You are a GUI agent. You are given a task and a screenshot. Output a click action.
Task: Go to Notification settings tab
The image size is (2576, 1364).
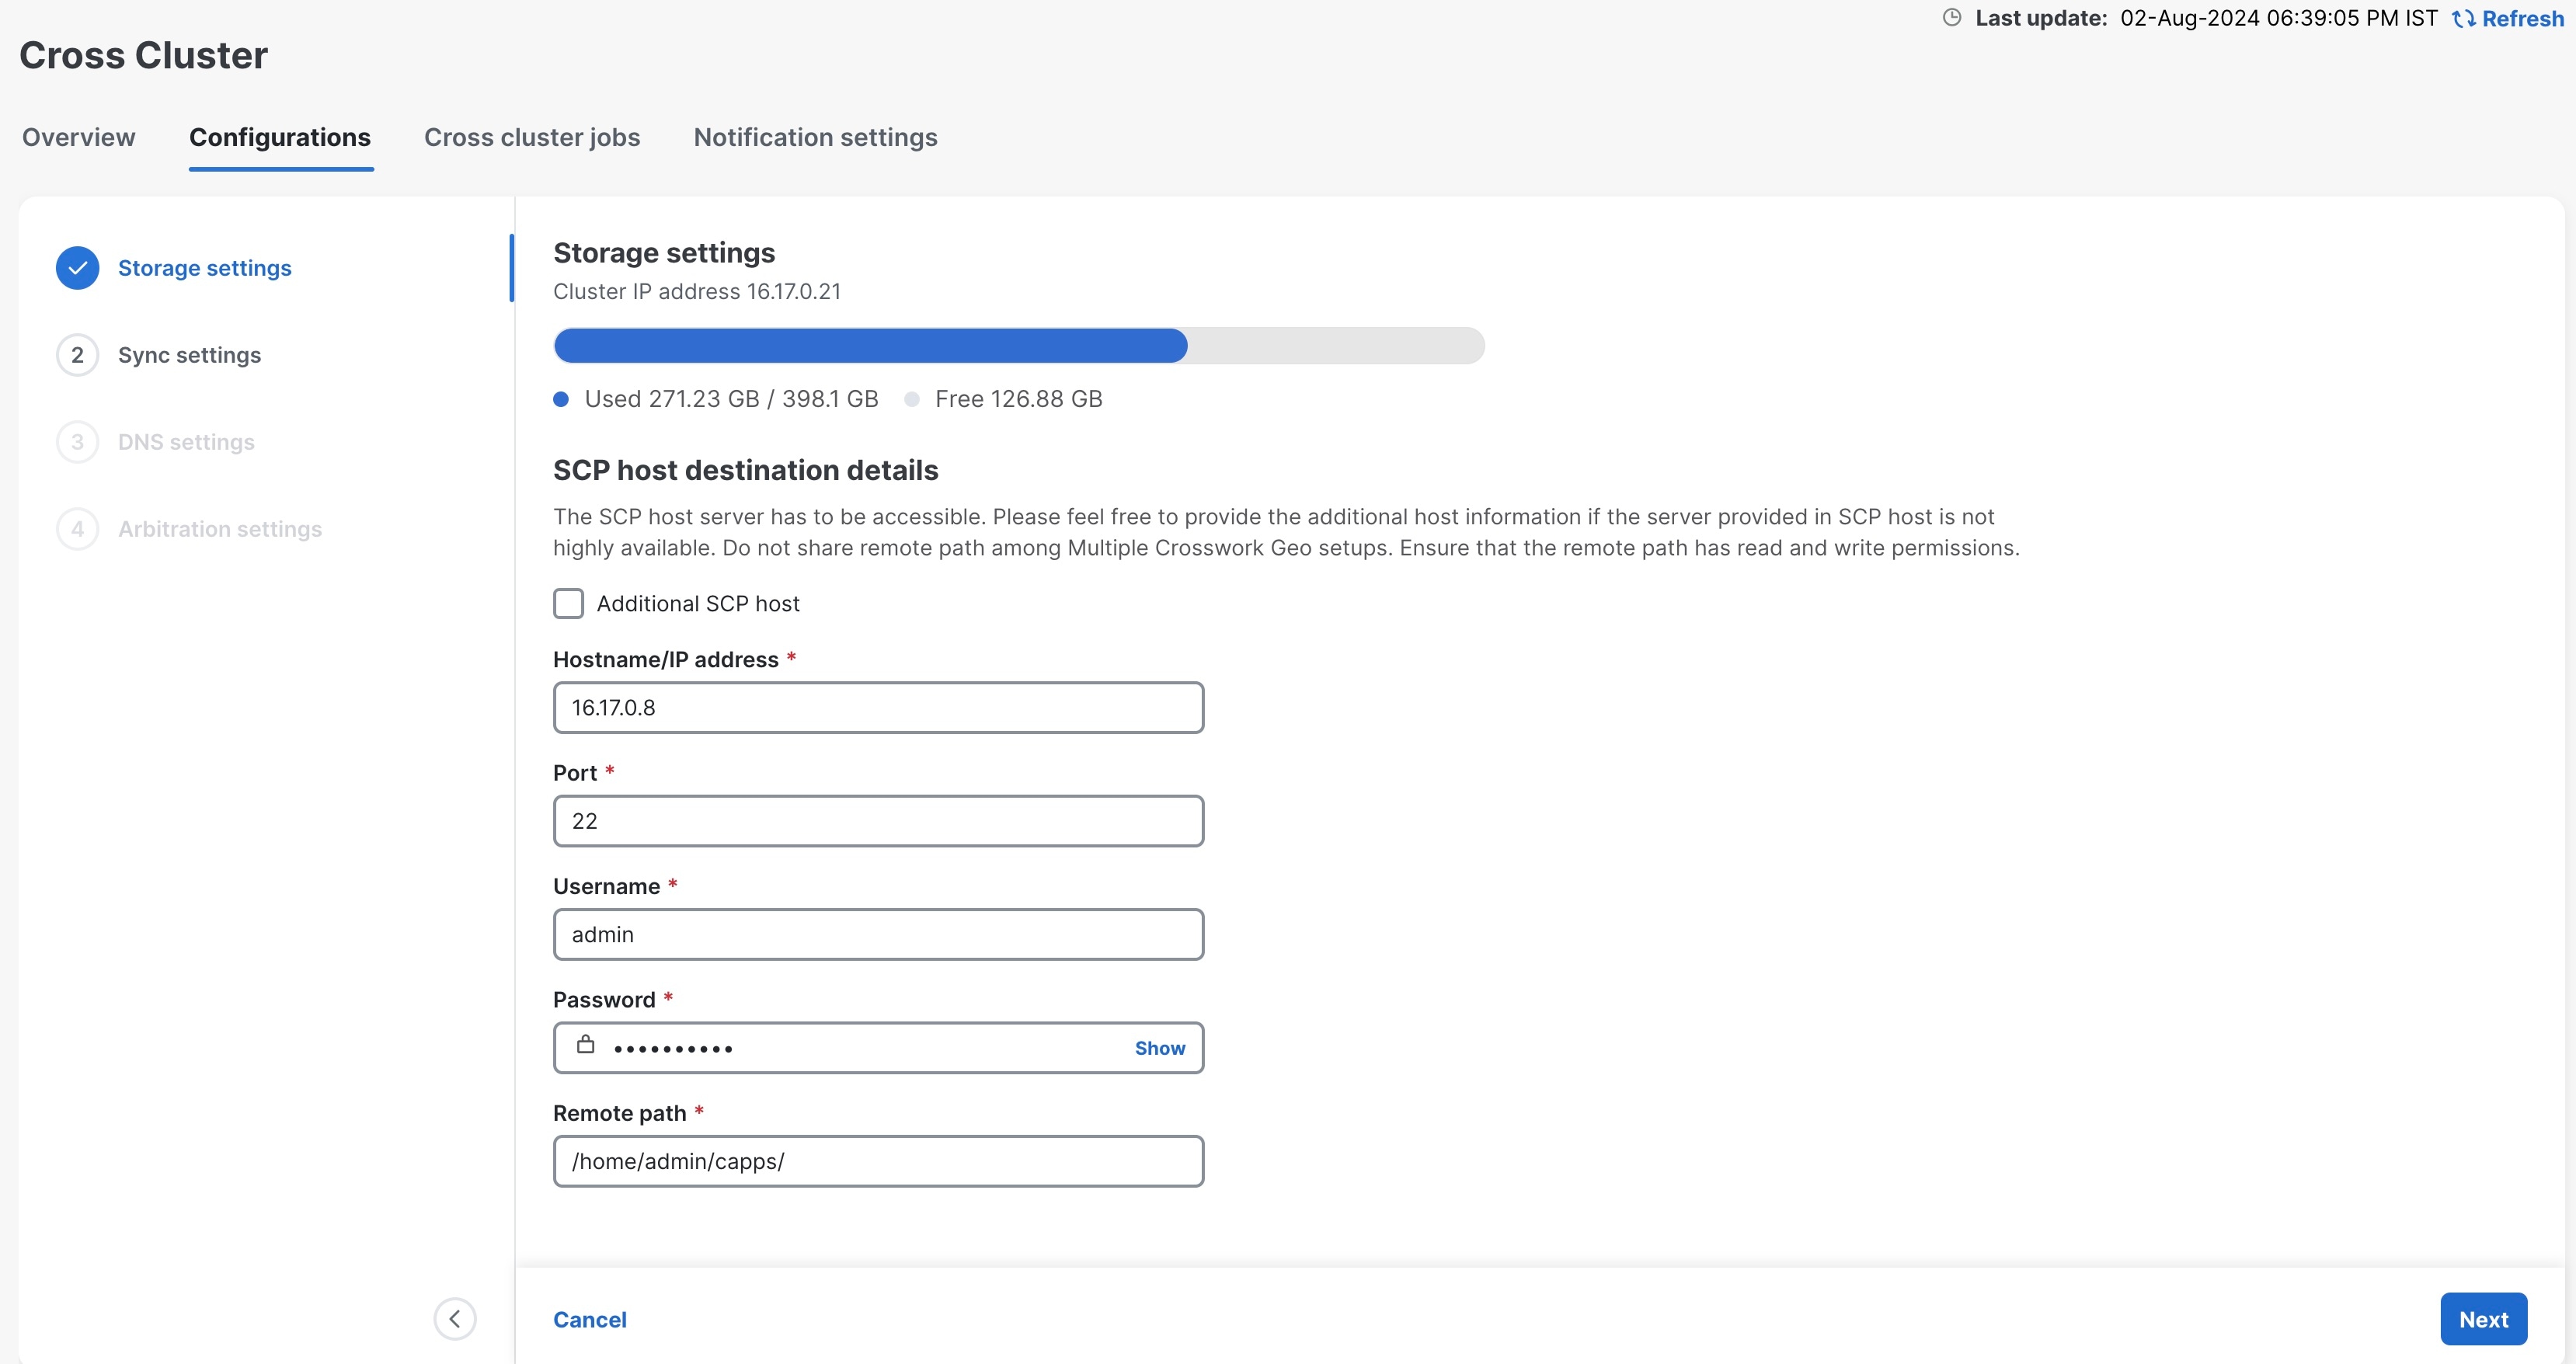(x=815, y=137)
